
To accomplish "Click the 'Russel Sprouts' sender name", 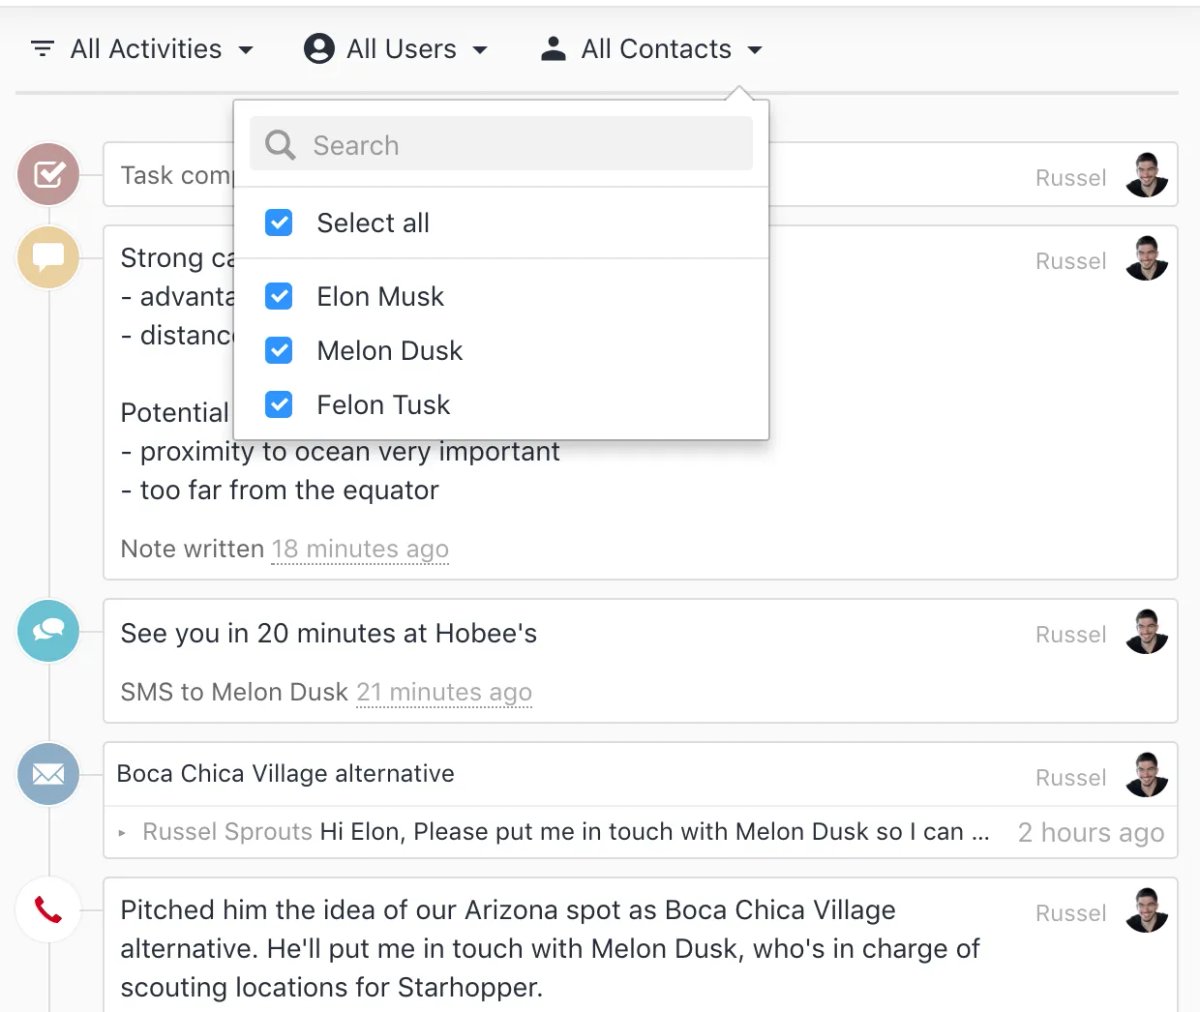I will click(x=228, y=832).
